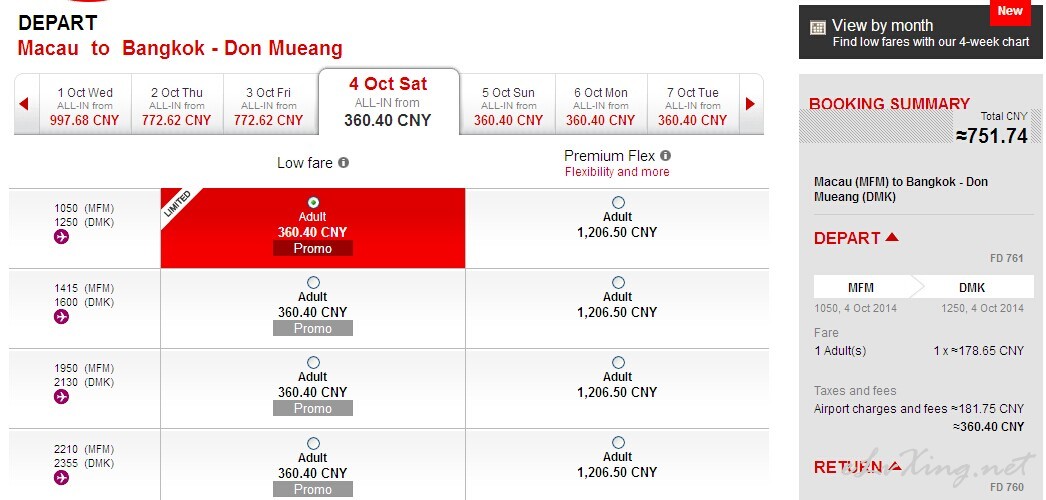Click the plane icon for 1050 flight

click(x=61, y=237)
